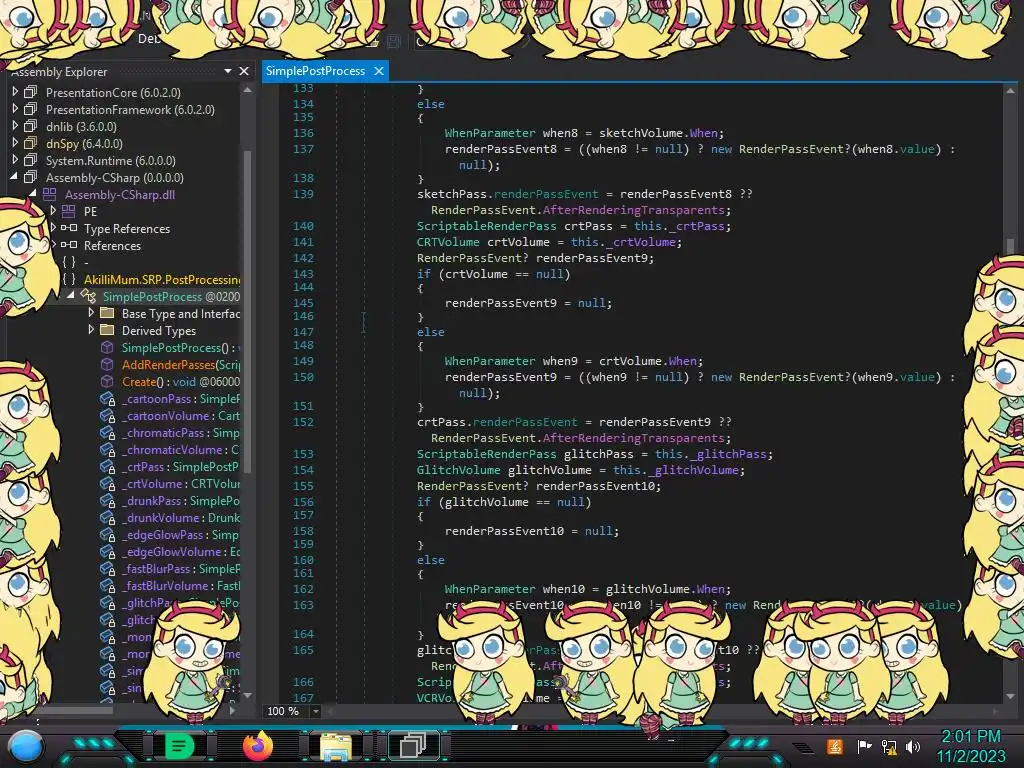Select the _crtPass field row
Viewport: 1024px width, 768px height.
[x=170, y=467]
